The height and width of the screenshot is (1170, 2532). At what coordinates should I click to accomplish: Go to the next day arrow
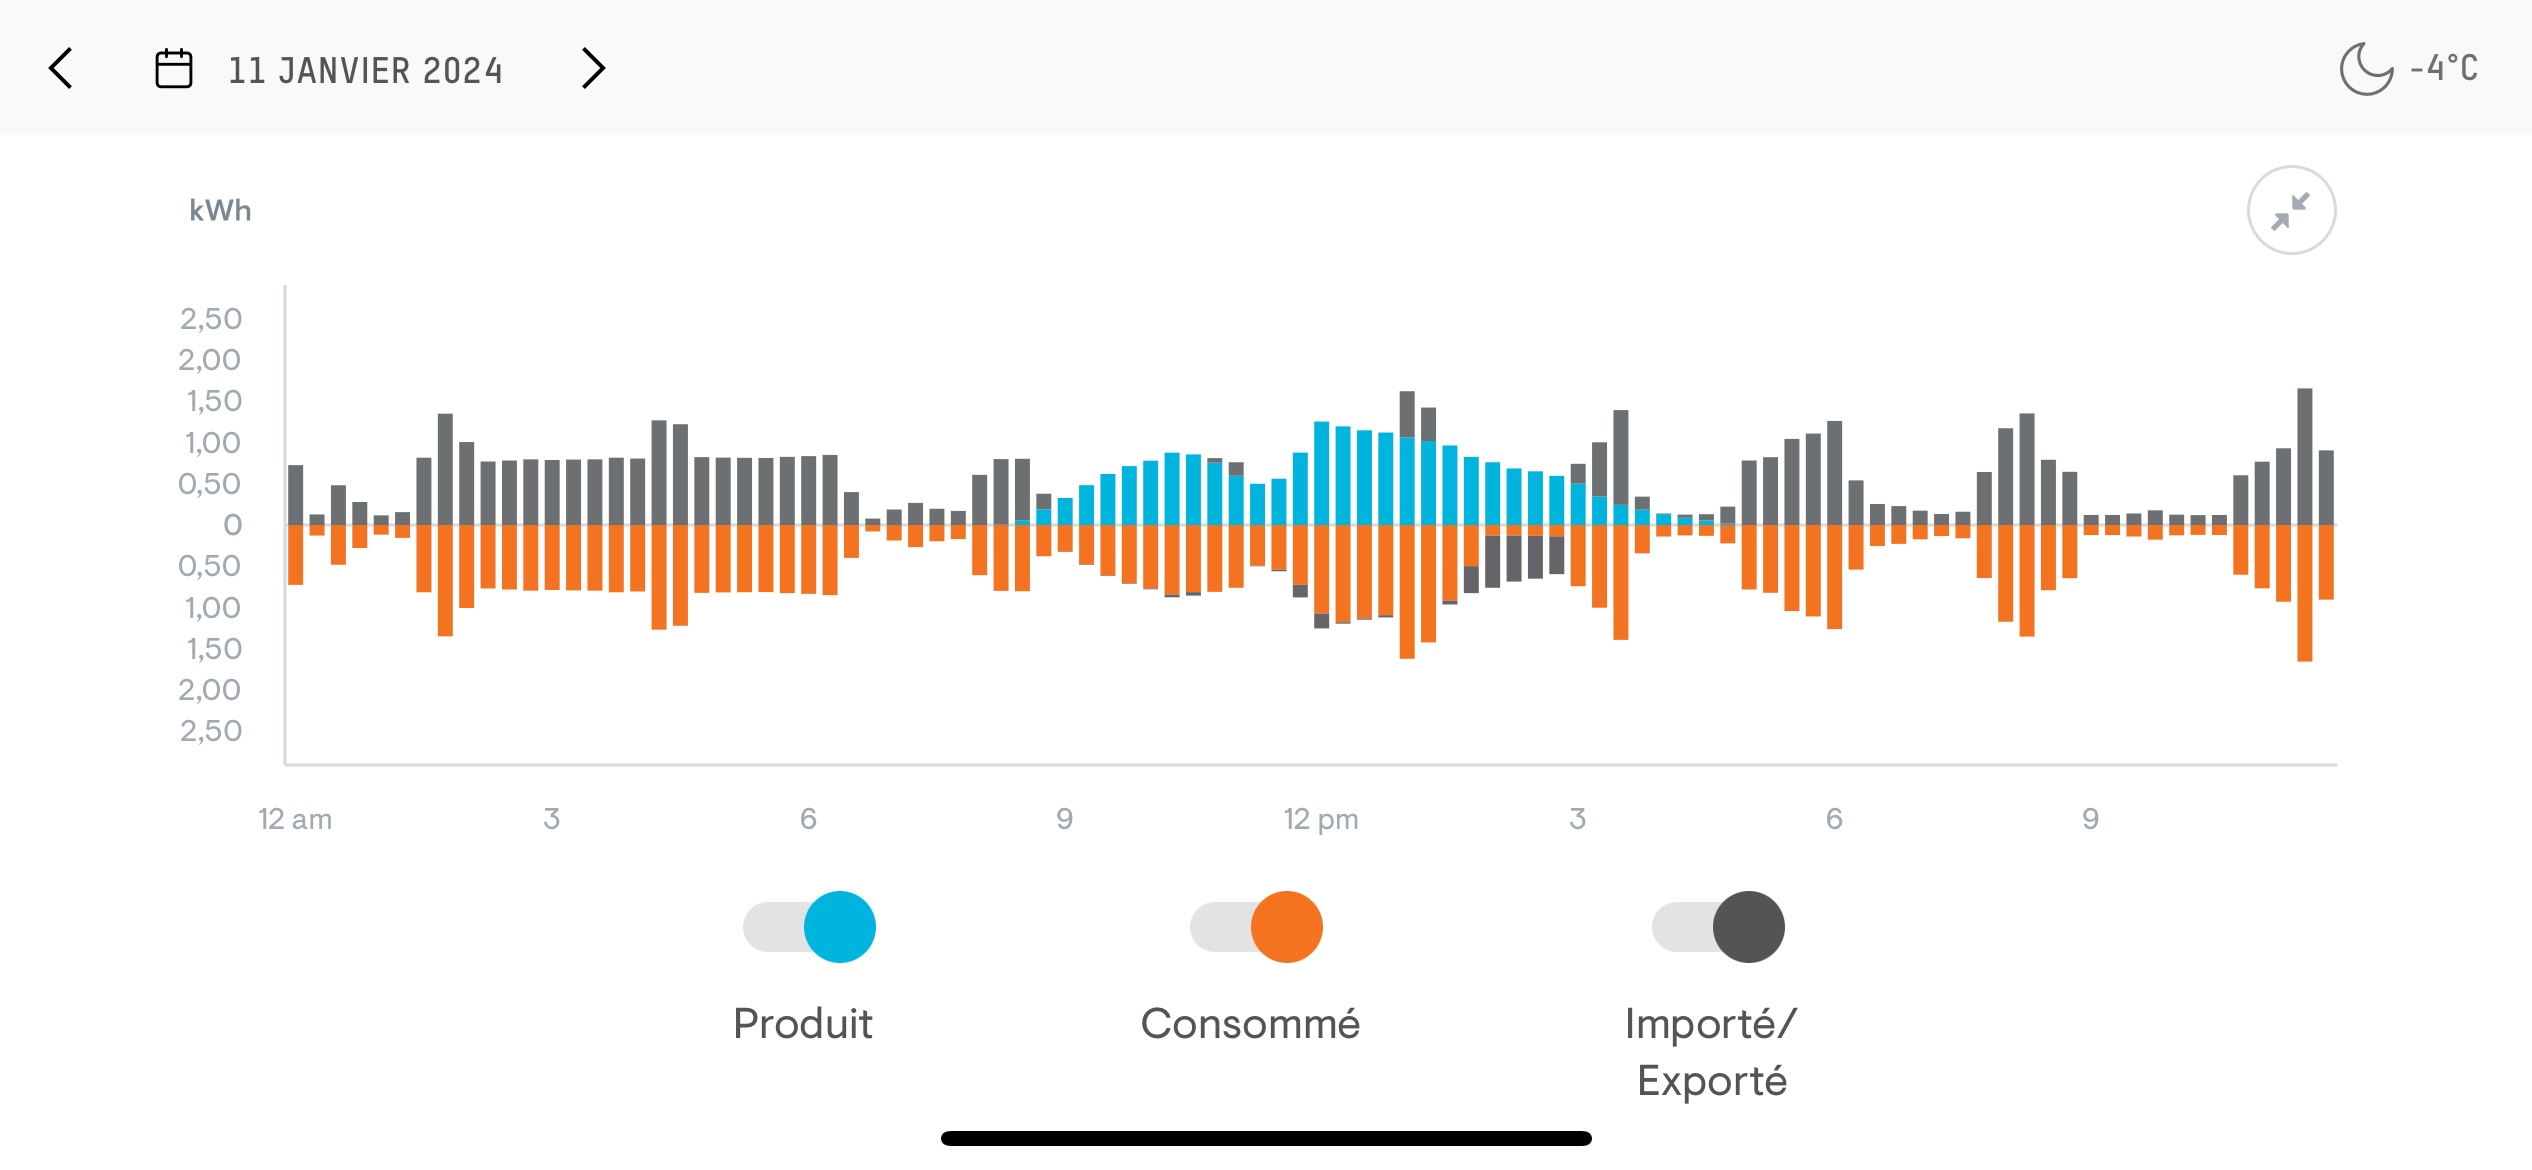[x=594, y=69]
